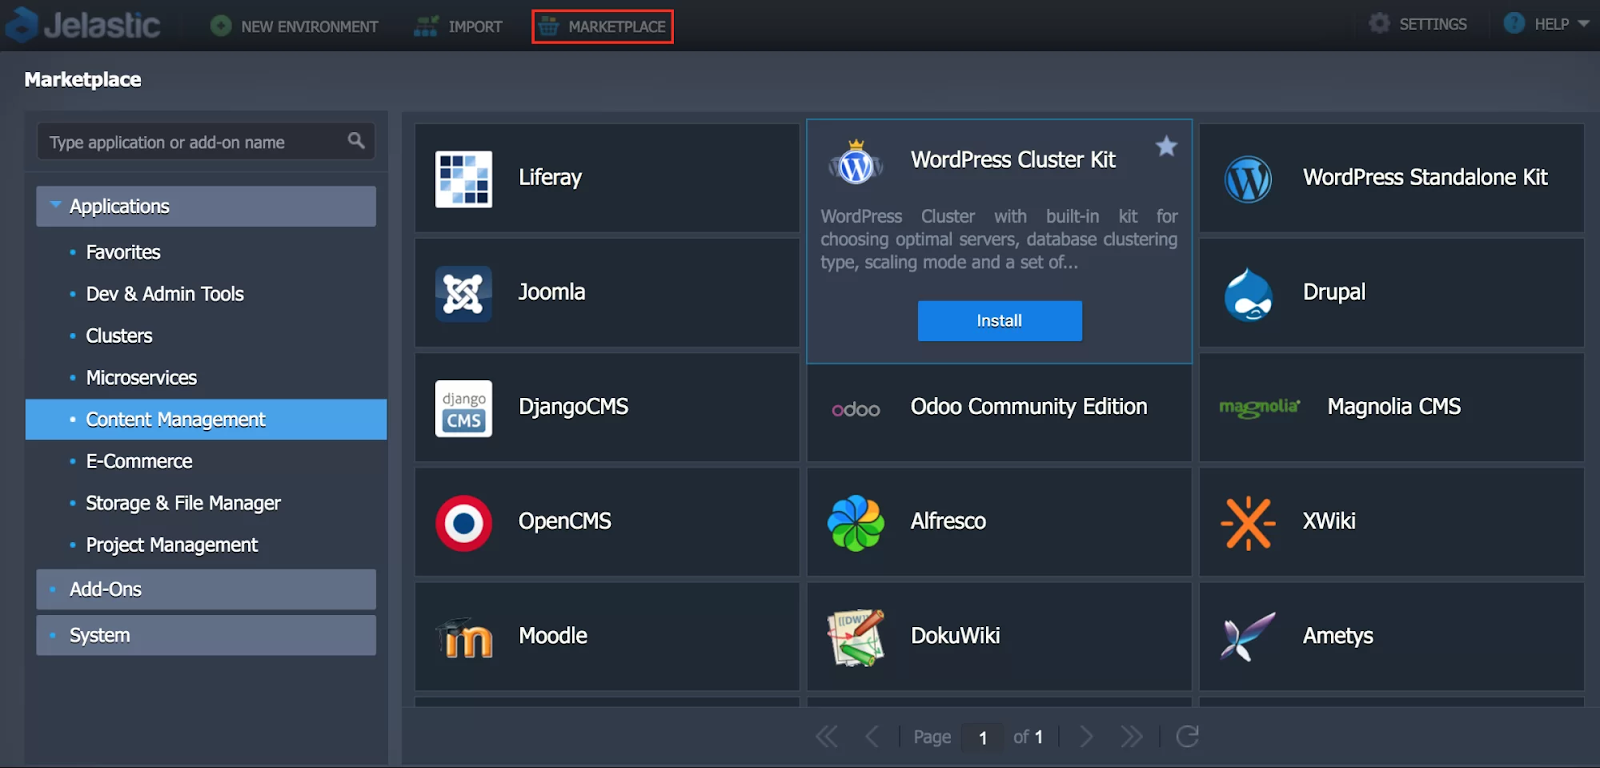
Task: Click the Liferay app icon
Action: click(463, 179)
